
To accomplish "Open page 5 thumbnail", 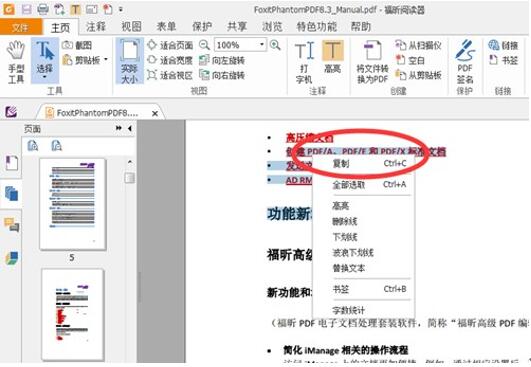I will [x=72, y=204].
